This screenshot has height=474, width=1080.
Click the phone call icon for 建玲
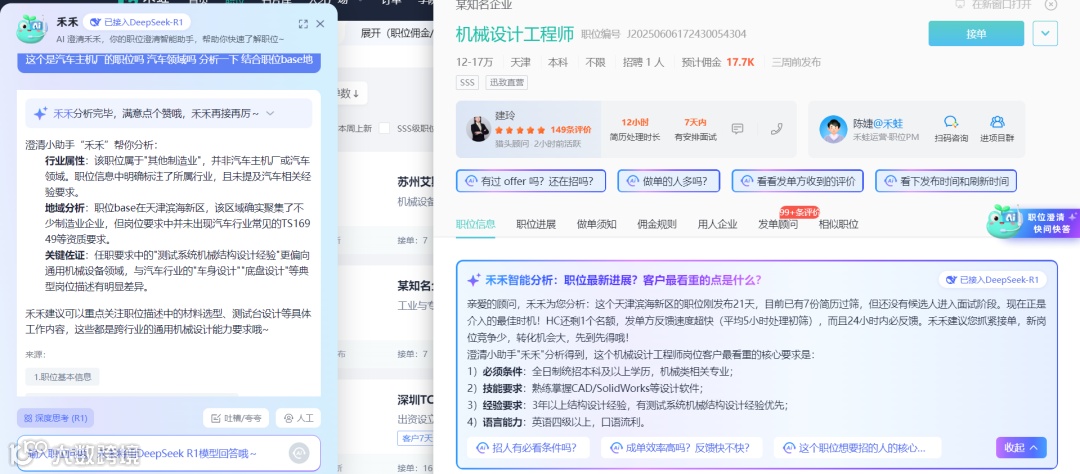point(777,129)
